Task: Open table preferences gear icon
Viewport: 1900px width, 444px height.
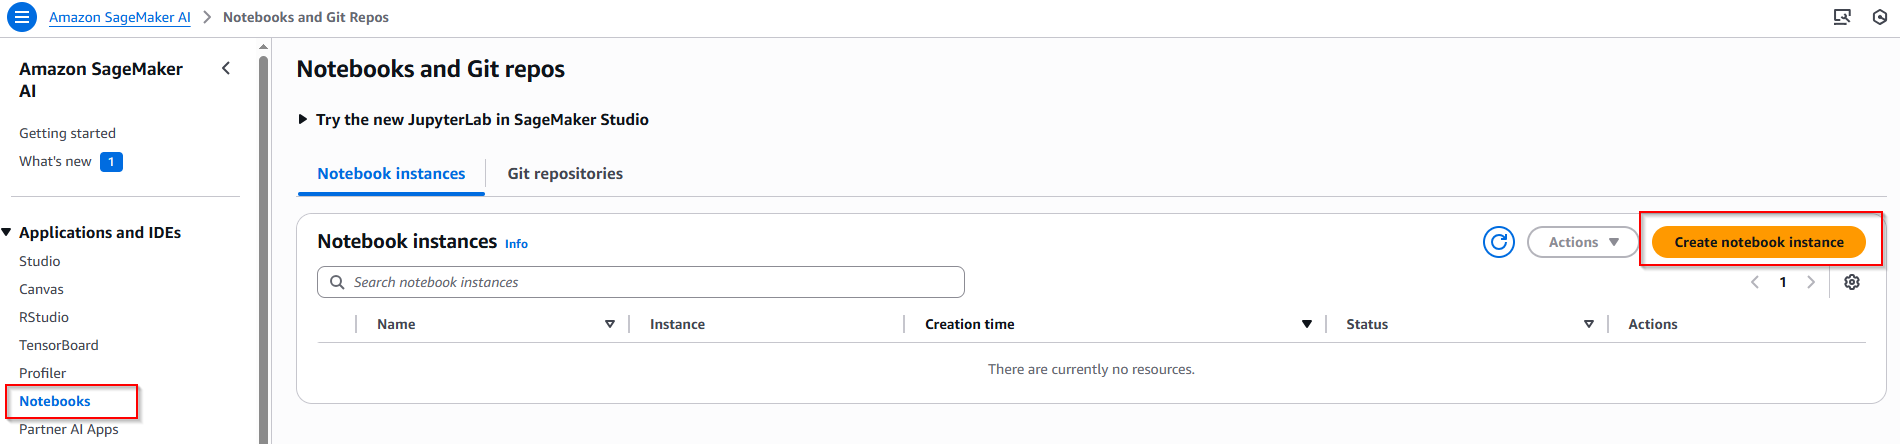Action: tap(1852, 282)
